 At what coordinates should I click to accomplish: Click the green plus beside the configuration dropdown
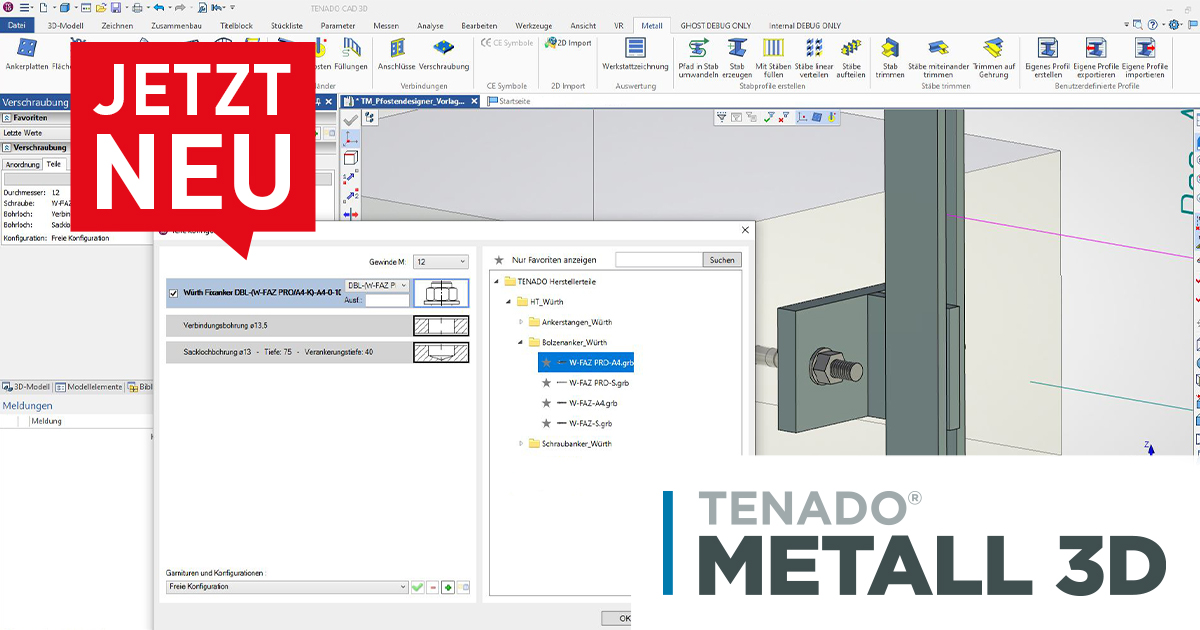[x=449, y=587]
